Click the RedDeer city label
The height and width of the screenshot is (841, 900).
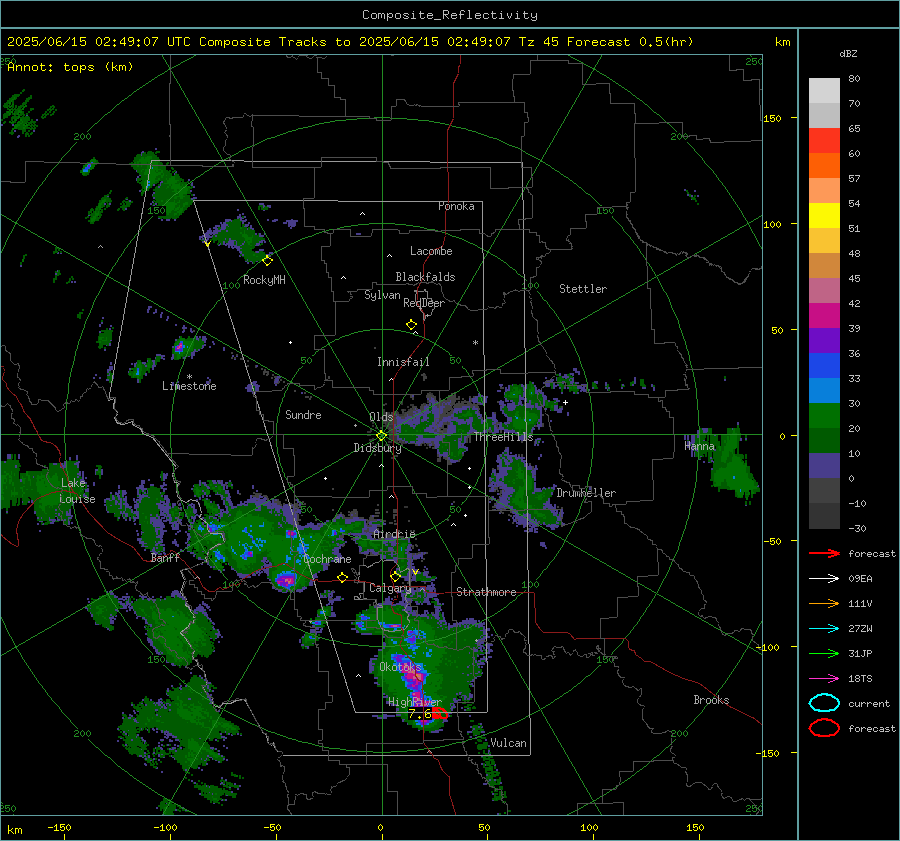424,303
